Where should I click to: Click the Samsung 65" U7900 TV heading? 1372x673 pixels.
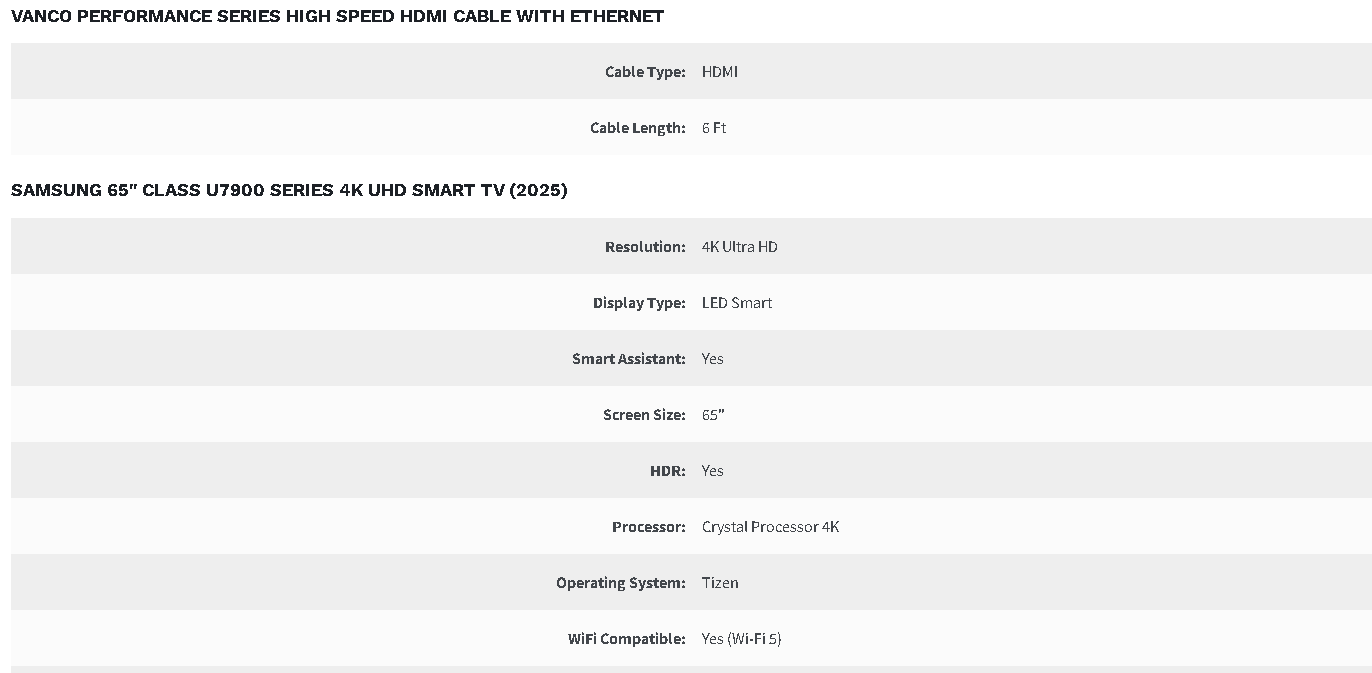pyautogui.click(x=289, y=190)
